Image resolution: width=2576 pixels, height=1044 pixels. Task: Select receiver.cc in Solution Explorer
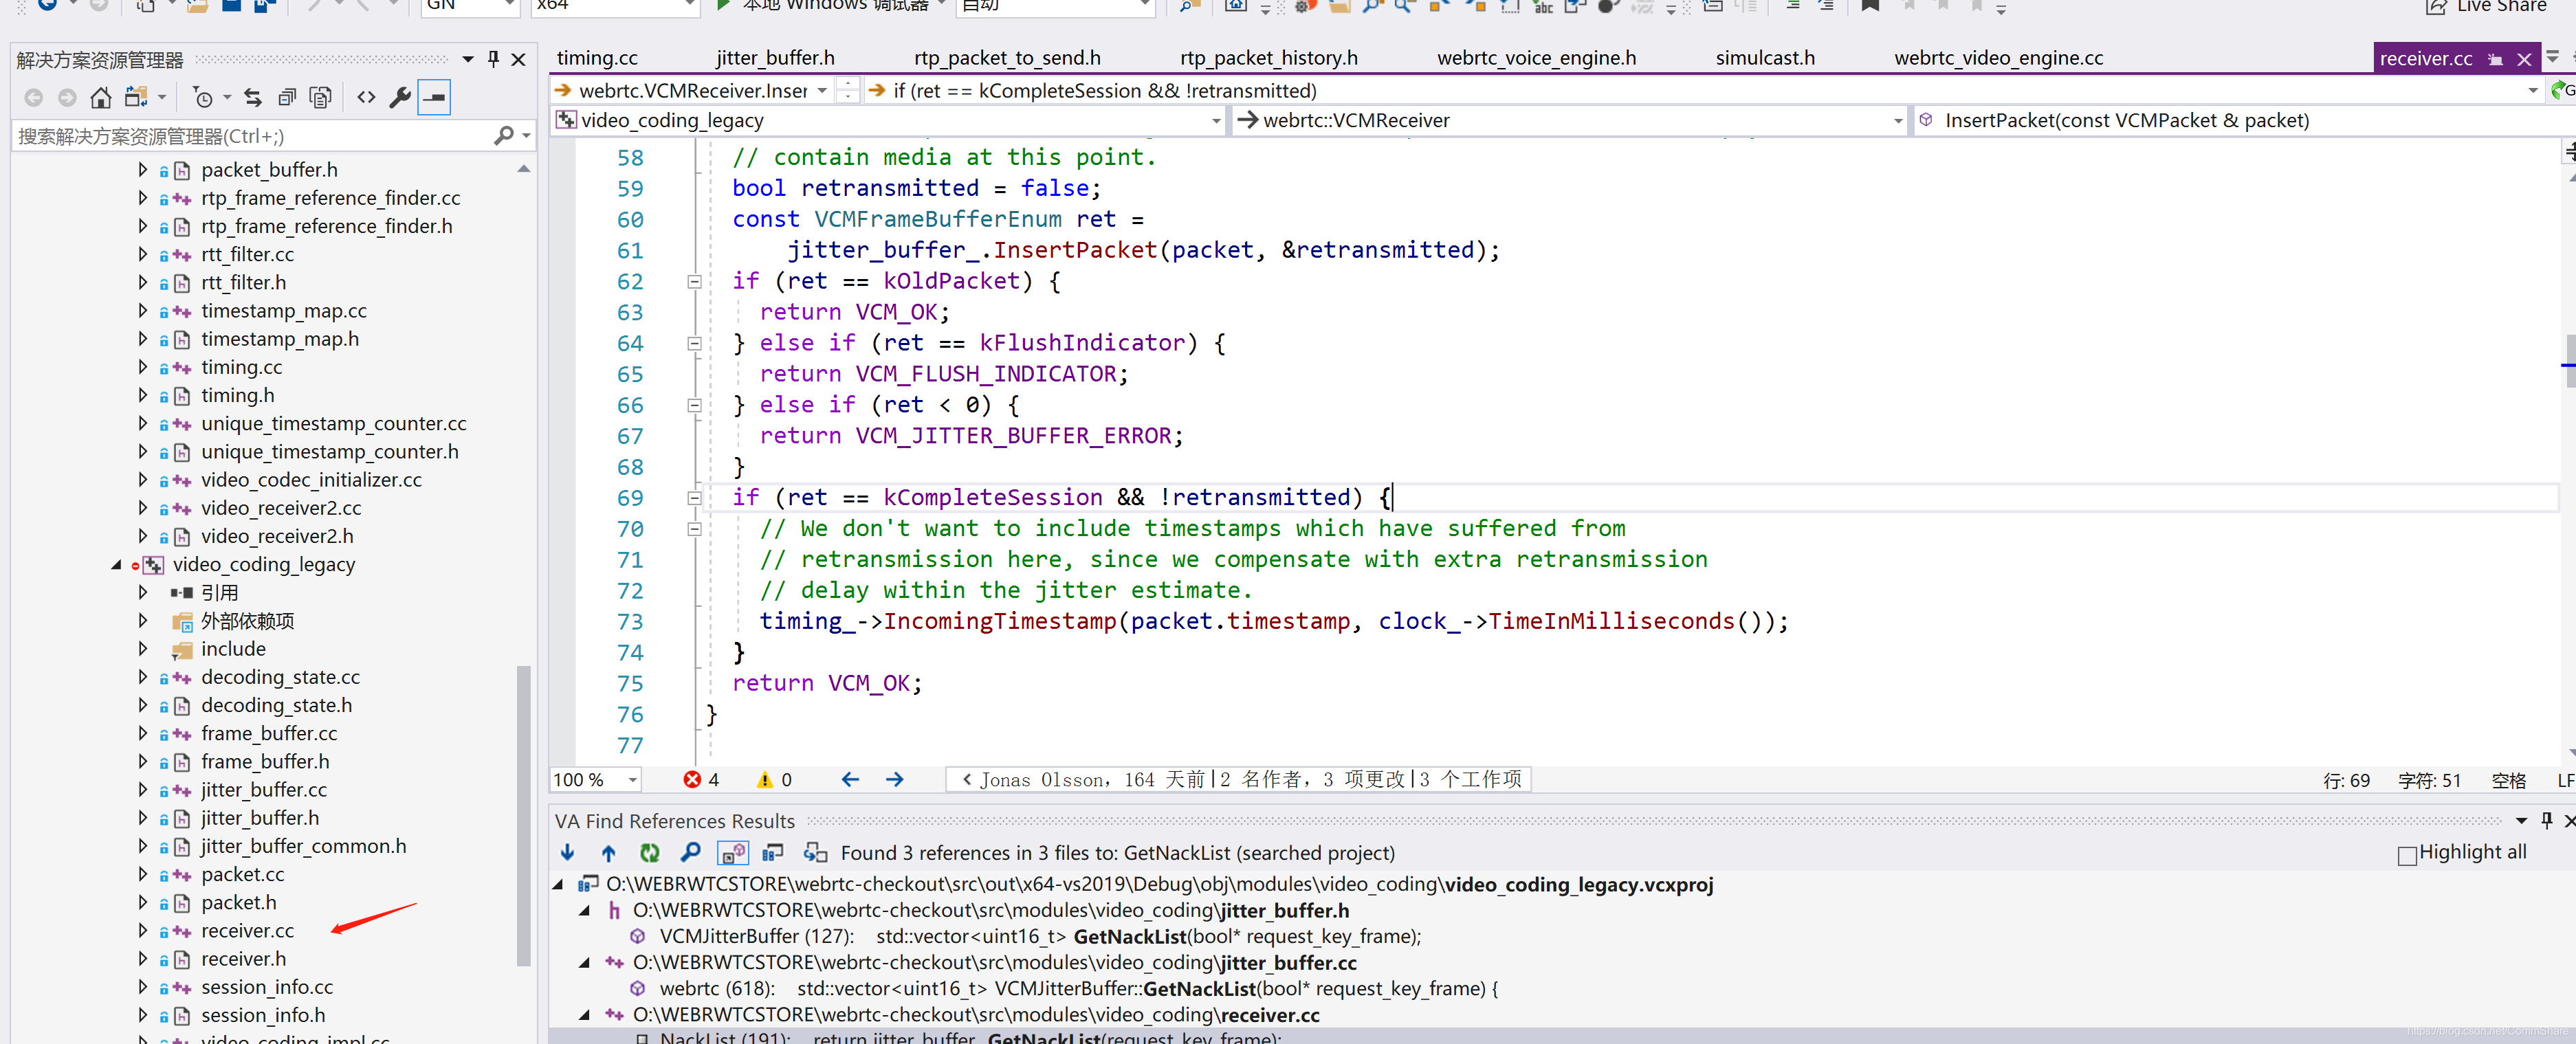pyautogui.click(x=247, y=930)
